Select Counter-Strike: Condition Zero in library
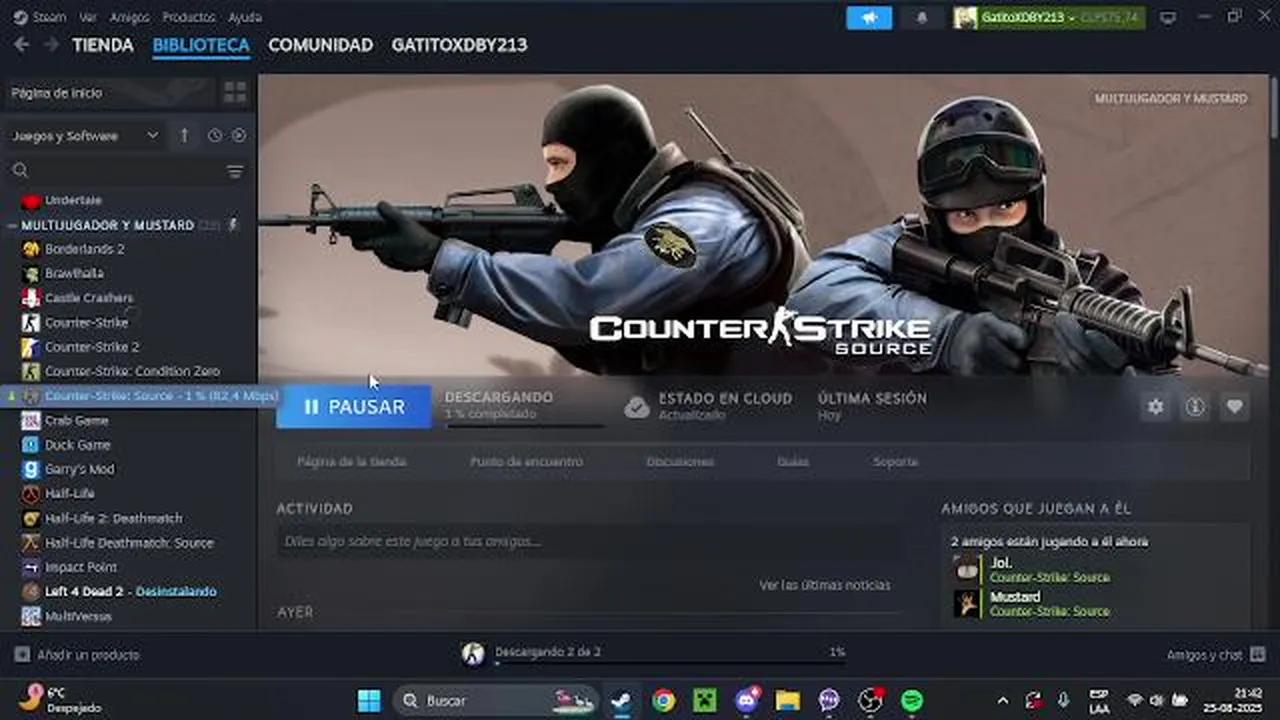 click(x=132, y=371)
